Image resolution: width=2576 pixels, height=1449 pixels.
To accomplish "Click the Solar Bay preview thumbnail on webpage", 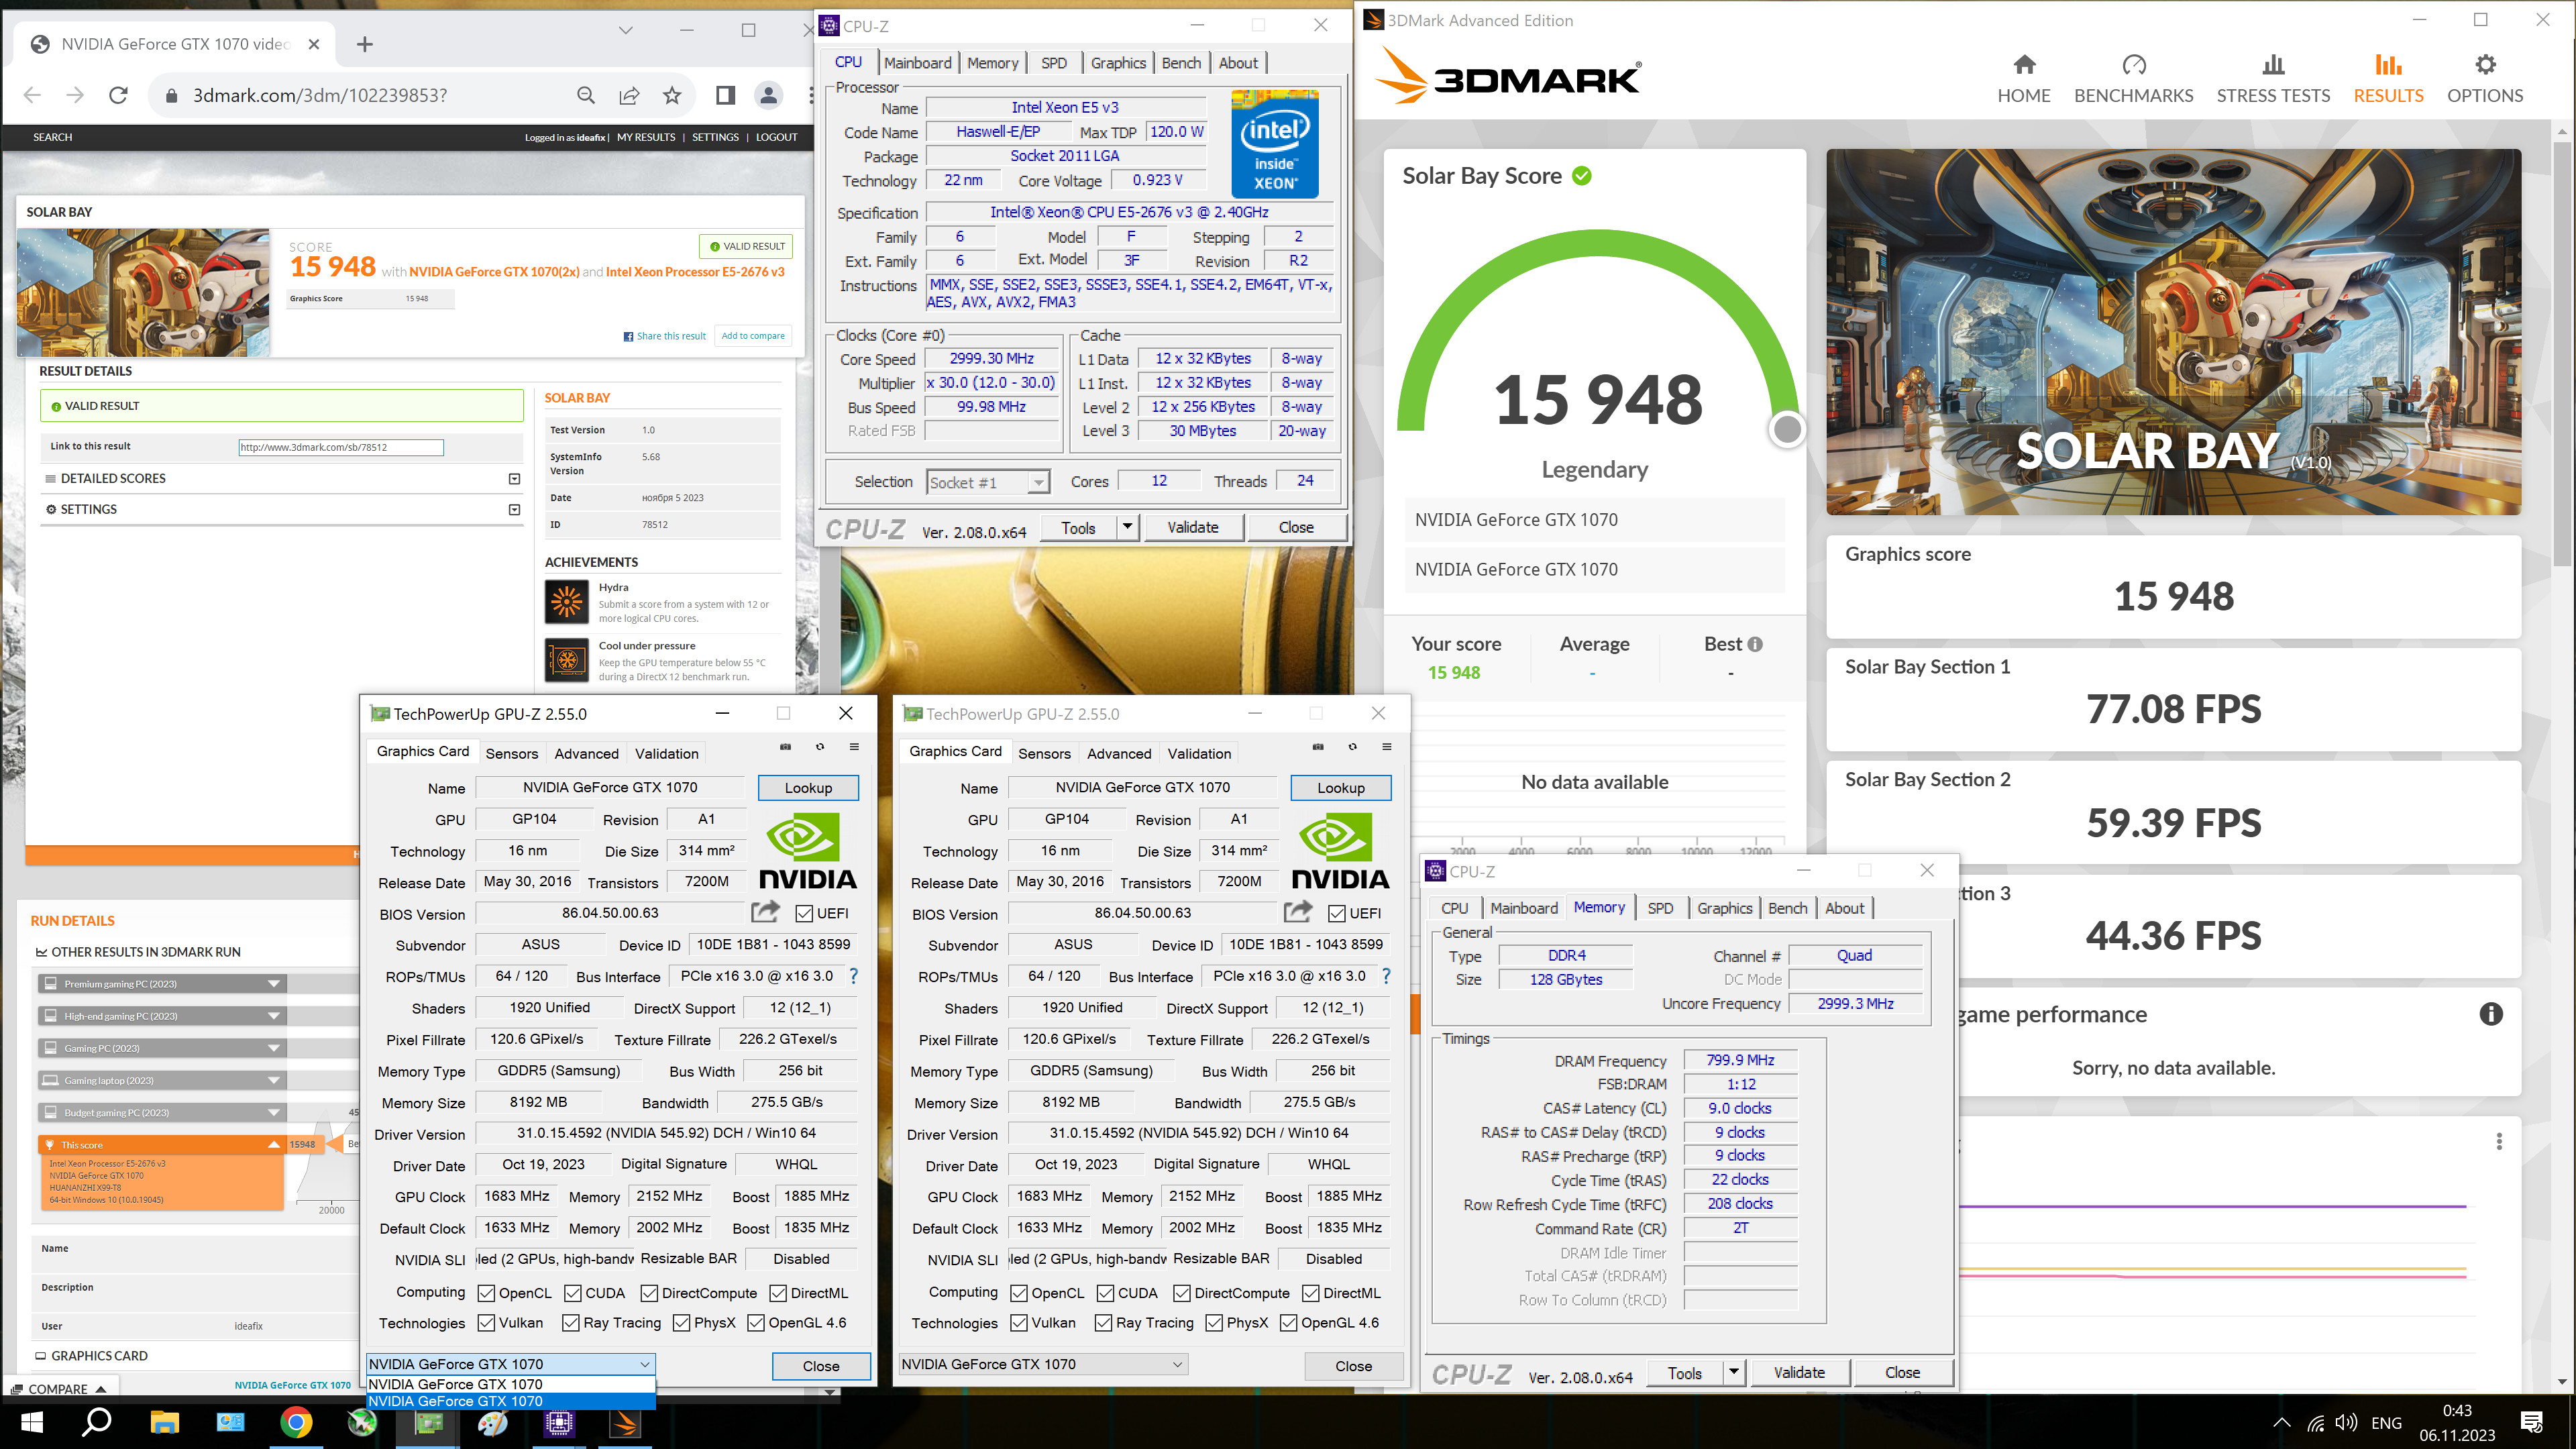I will (x=144, y=293).
